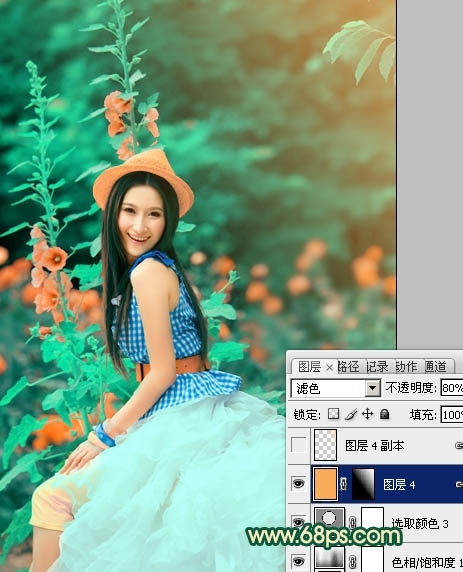Close the 图层 tab with its X
Viewport: 463px width, 572px height.
pos(329,367)
